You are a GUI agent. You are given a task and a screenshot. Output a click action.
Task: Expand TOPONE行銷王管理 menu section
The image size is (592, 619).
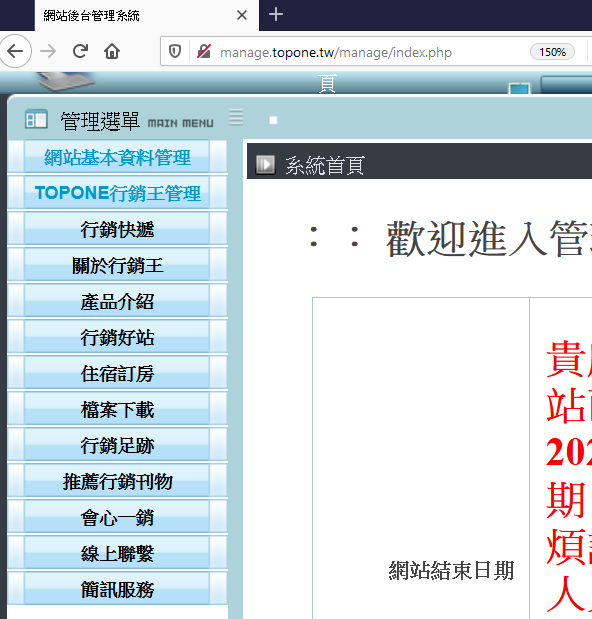point(117,193)
